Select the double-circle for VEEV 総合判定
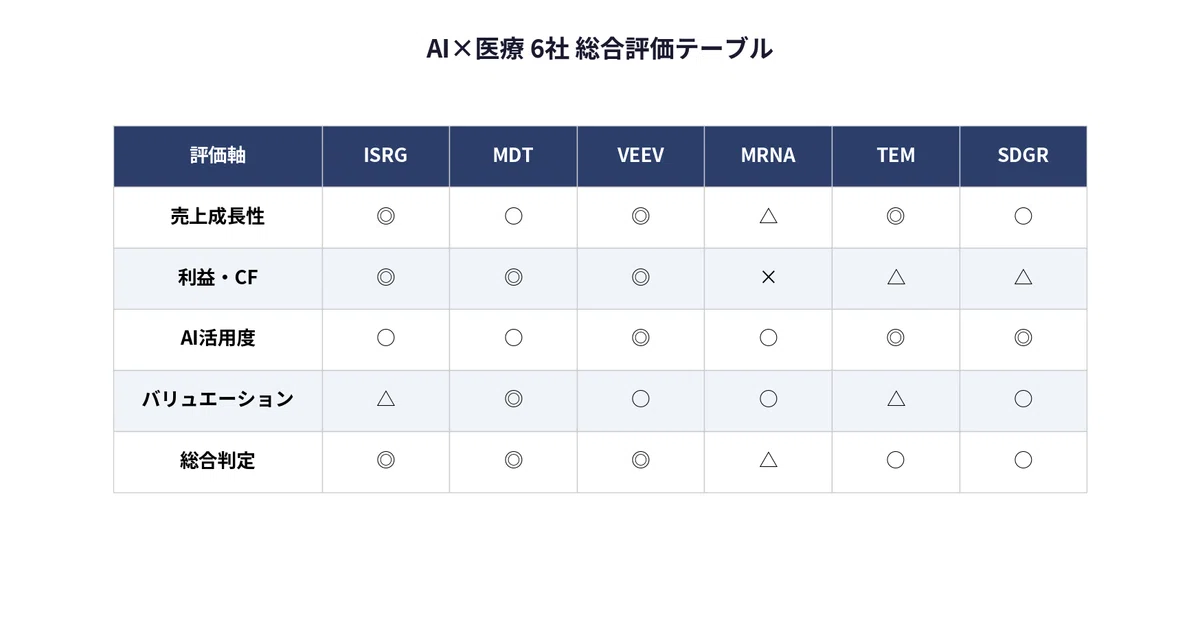The image size is (1200, 618). point(641,460)
